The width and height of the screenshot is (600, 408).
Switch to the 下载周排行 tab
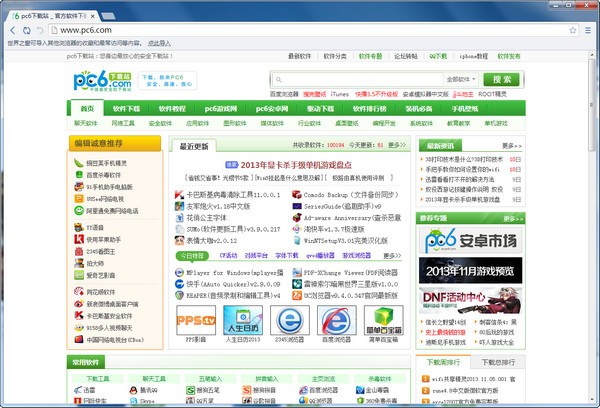(x=443, y=362)
